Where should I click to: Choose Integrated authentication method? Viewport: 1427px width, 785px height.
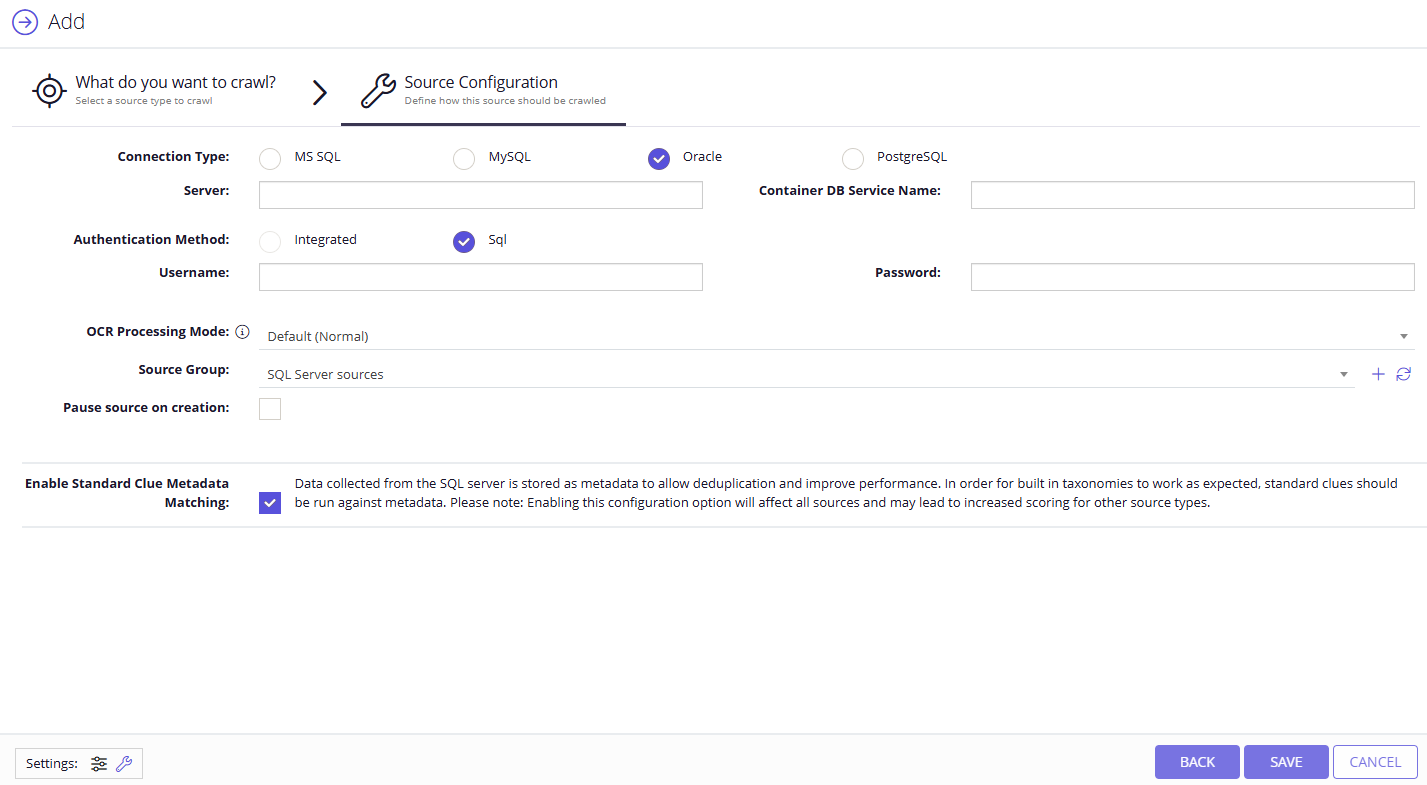[270, 242]
